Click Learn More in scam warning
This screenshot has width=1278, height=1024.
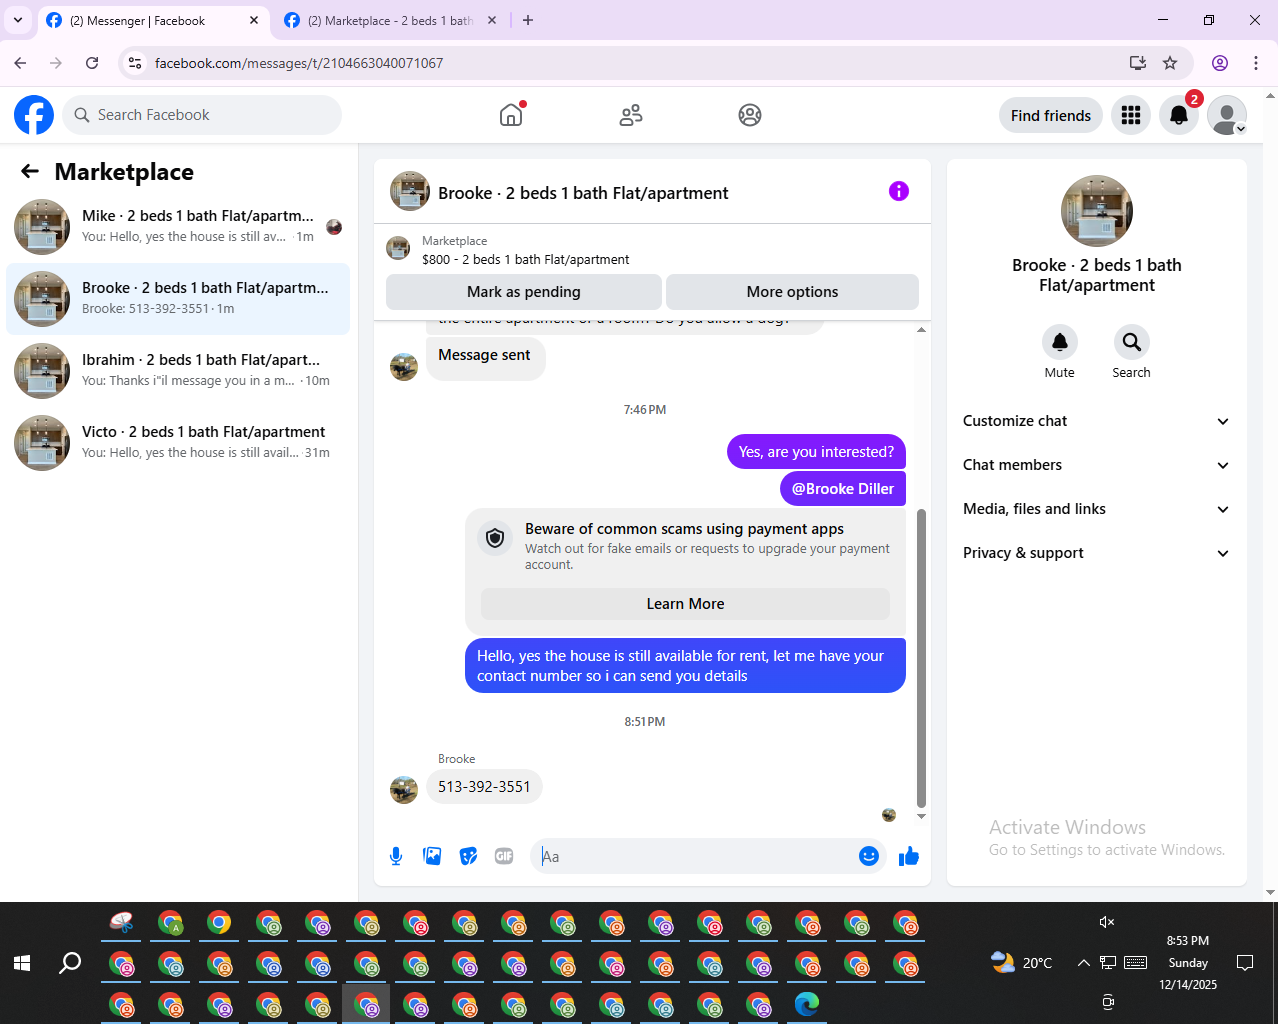(685, 604)
